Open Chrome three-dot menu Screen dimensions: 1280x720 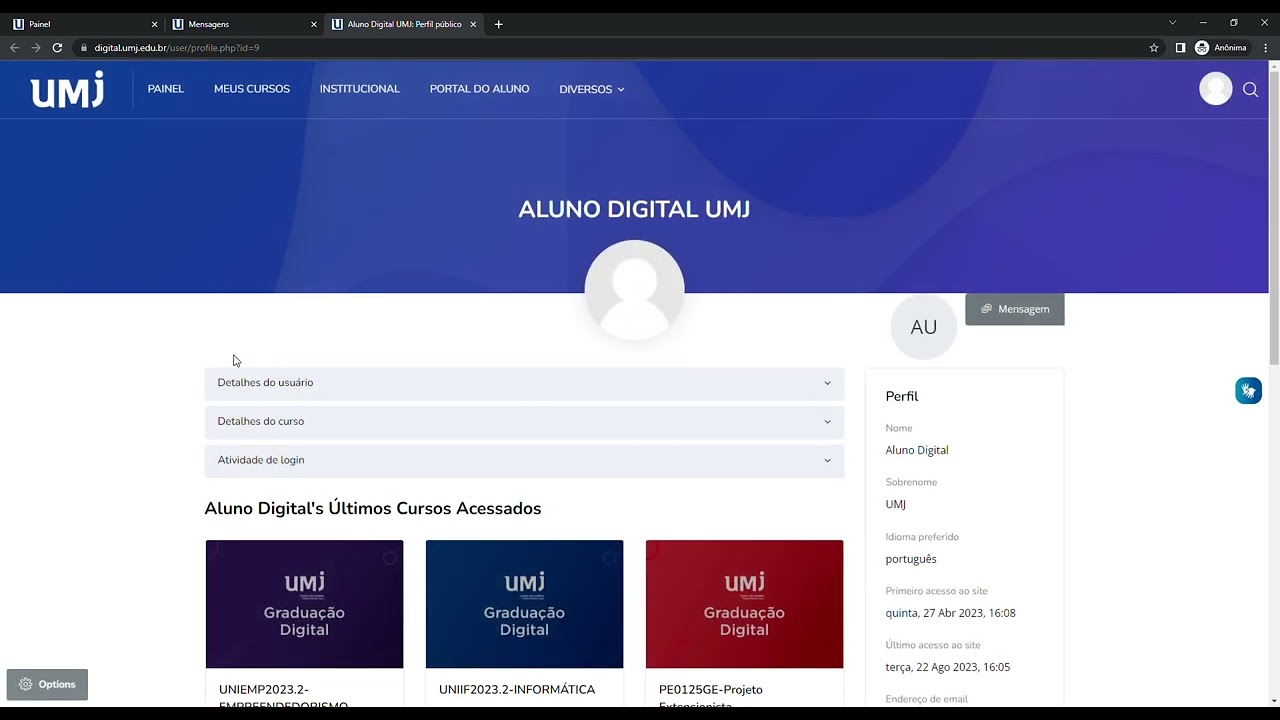[x=1266, y=47]
